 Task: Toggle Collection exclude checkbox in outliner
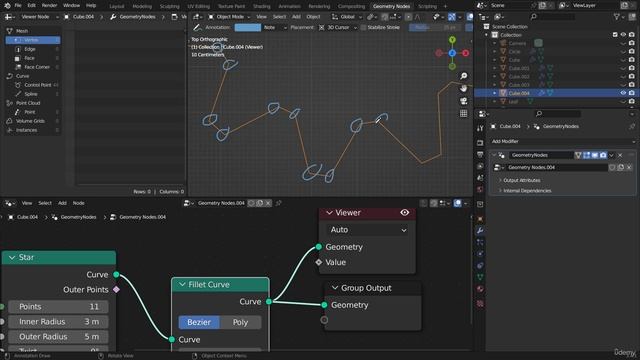tap(615, 35)
